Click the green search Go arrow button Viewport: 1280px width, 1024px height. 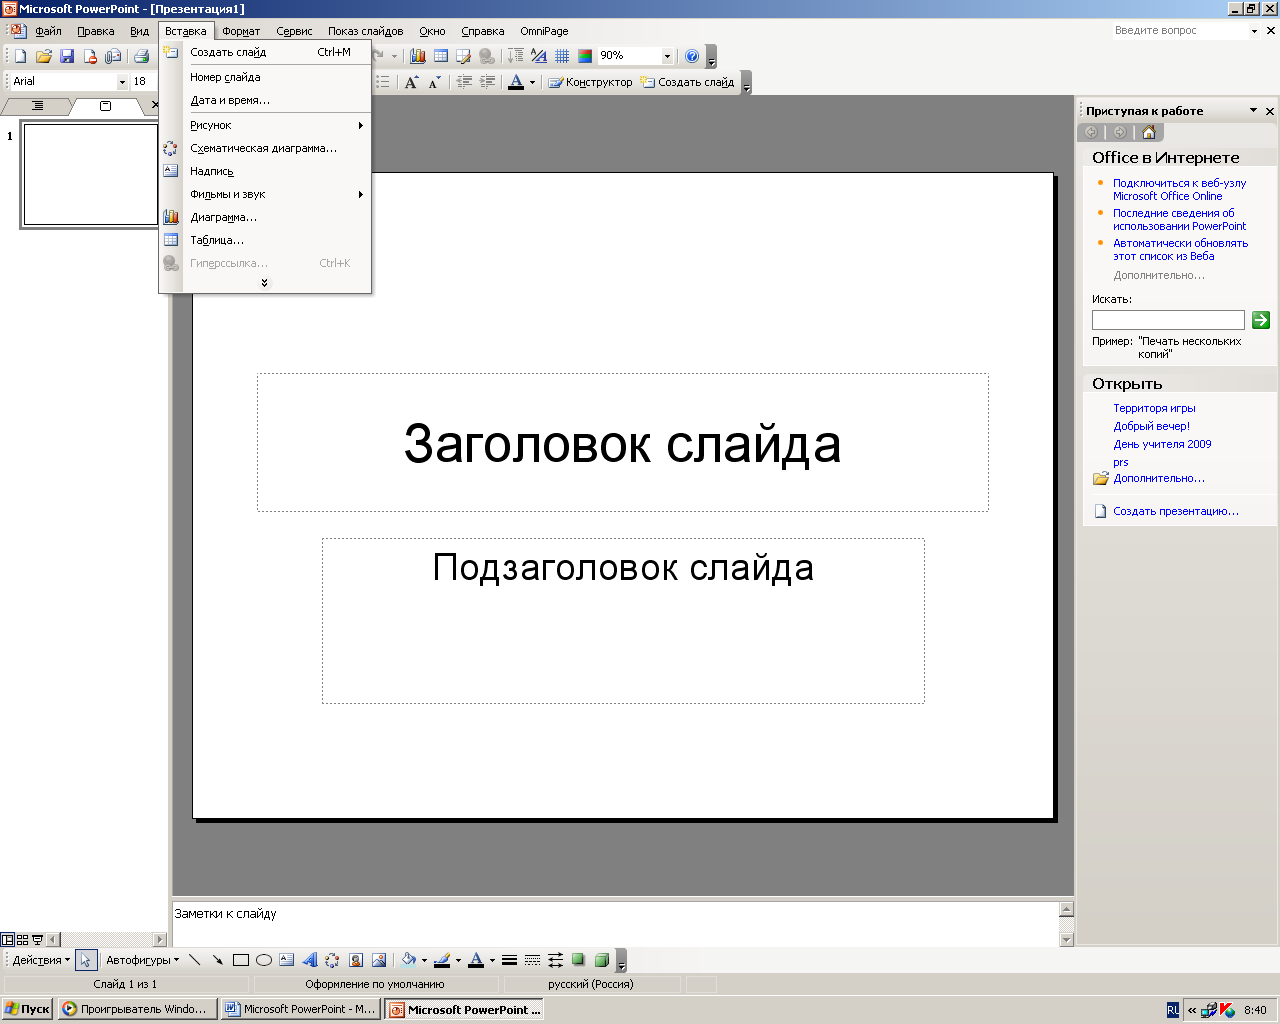1261,320
